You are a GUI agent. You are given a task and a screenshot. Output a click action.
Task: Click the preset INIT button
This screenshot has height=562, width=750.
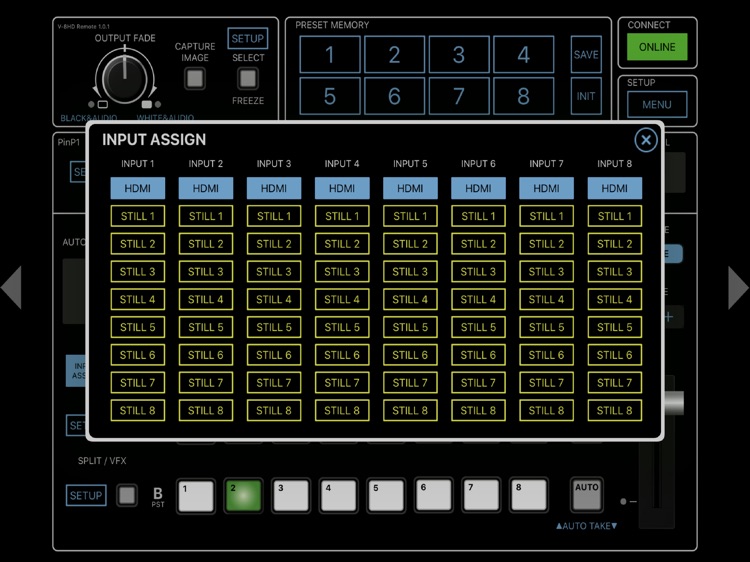(x=586, y=96)
